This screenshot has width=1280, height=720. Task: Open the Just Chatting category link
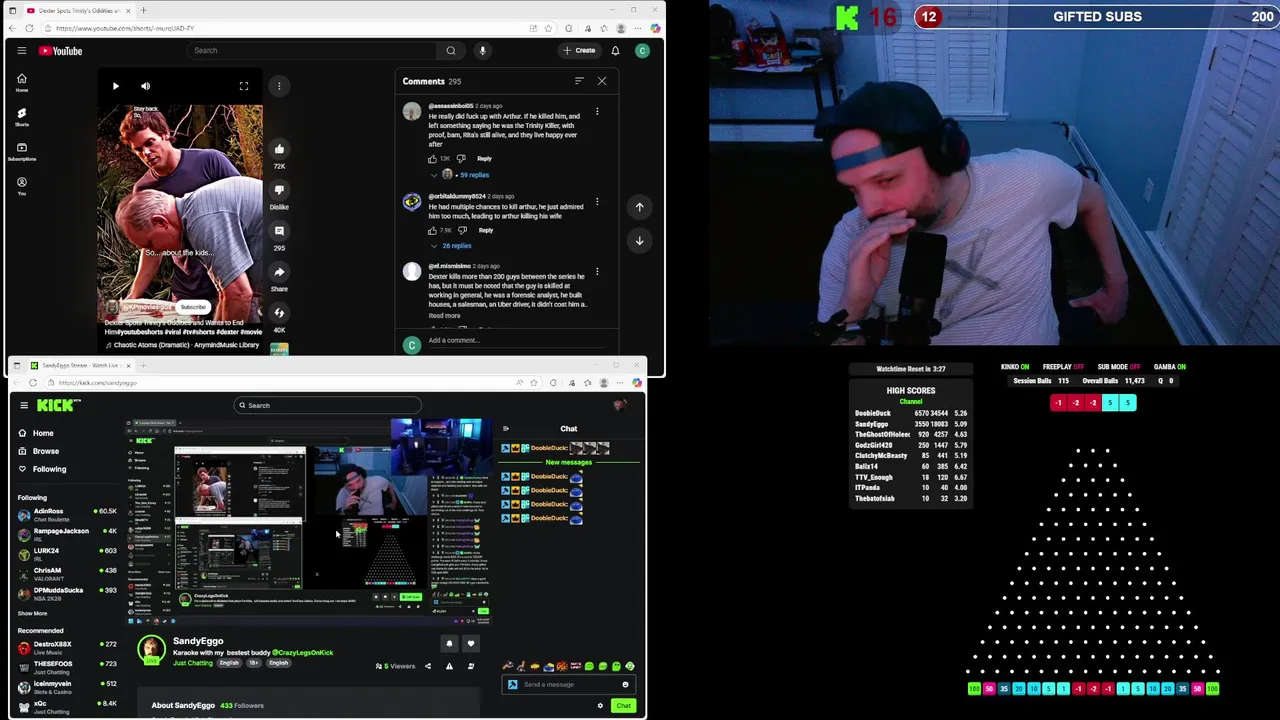point(193,663)
